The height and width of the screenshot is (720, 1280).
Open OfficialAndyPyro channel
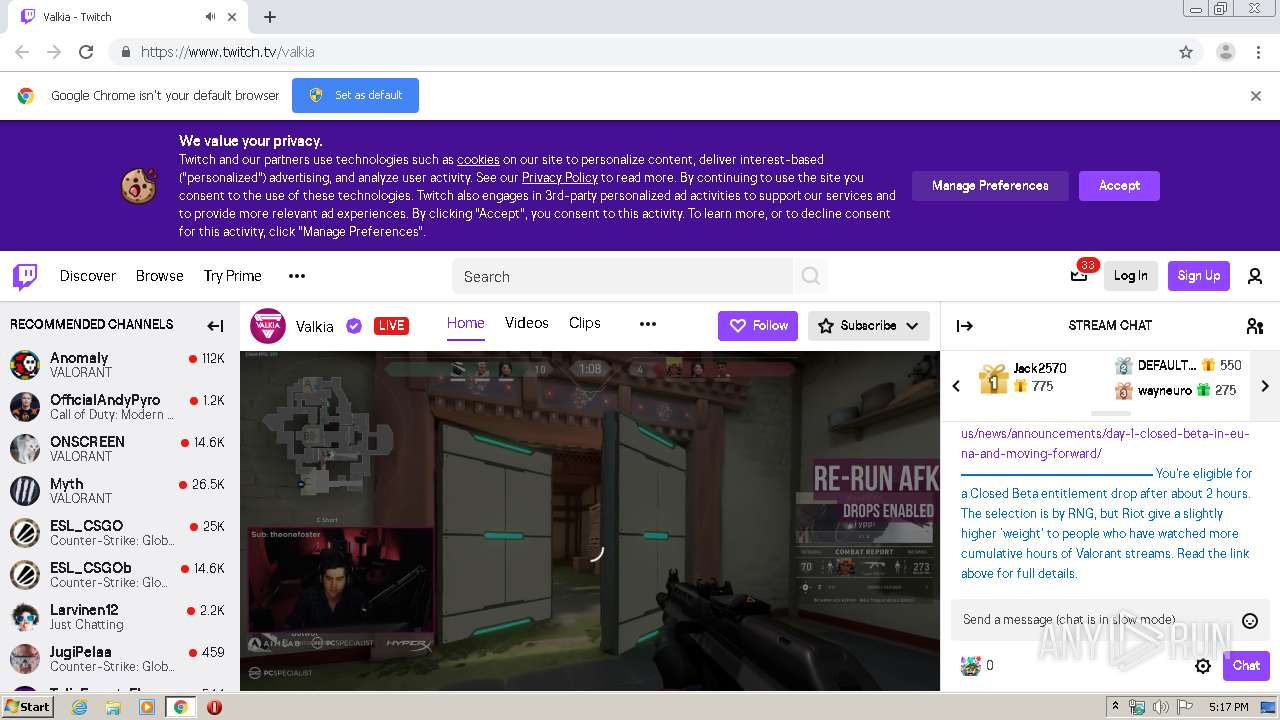pyautogui.click(x=119, y=407)
